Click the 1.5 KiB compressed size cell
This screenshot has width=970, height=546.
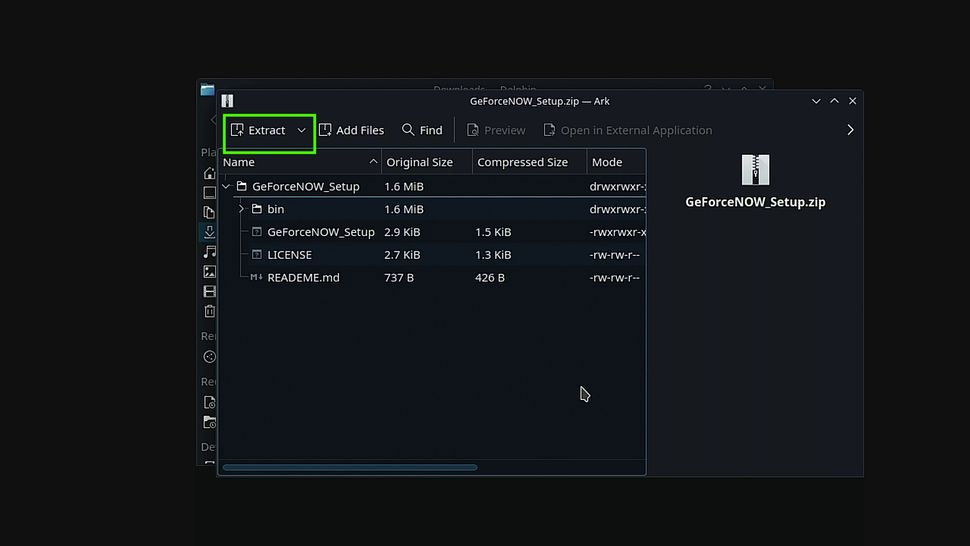[493, 232]
